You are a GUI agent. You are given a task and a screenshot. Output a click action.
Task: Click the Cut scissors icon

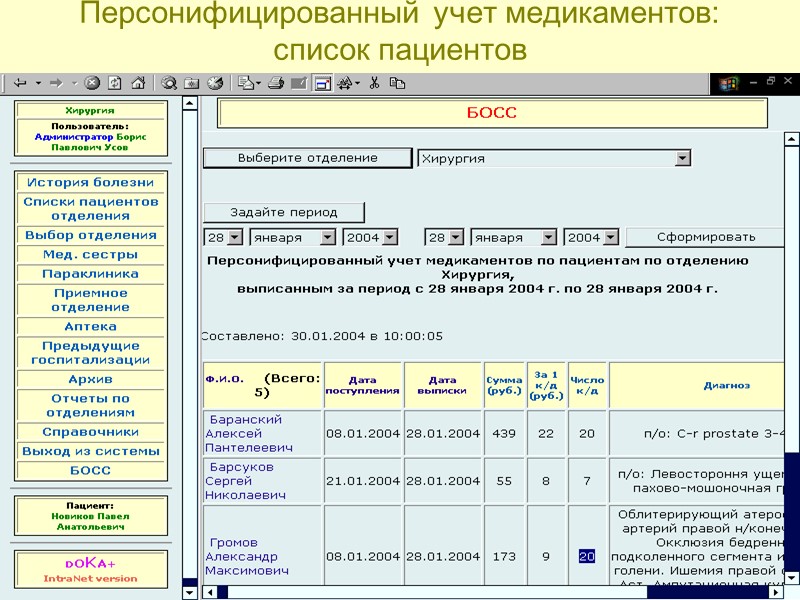374,83
